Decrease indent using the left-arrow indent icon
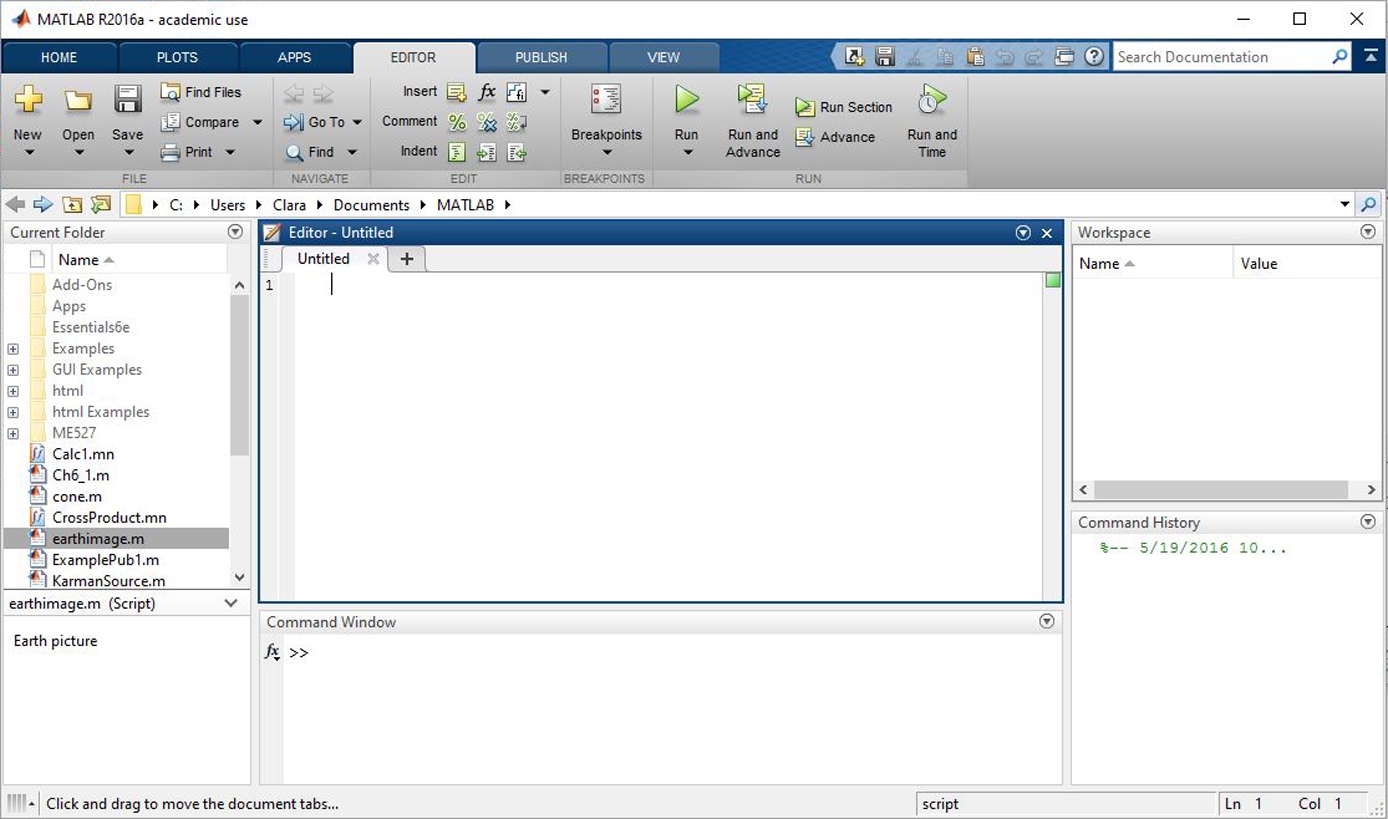 pyautogui.click(x=517, y=153)
